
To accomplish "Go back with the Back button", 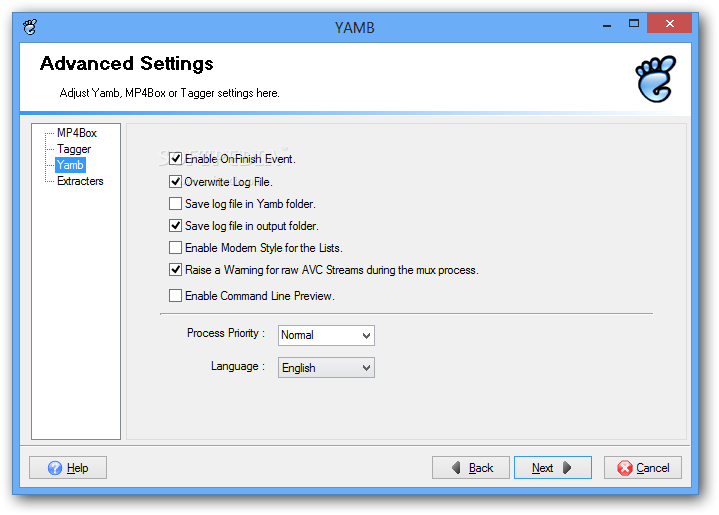I will click(470, 468).
